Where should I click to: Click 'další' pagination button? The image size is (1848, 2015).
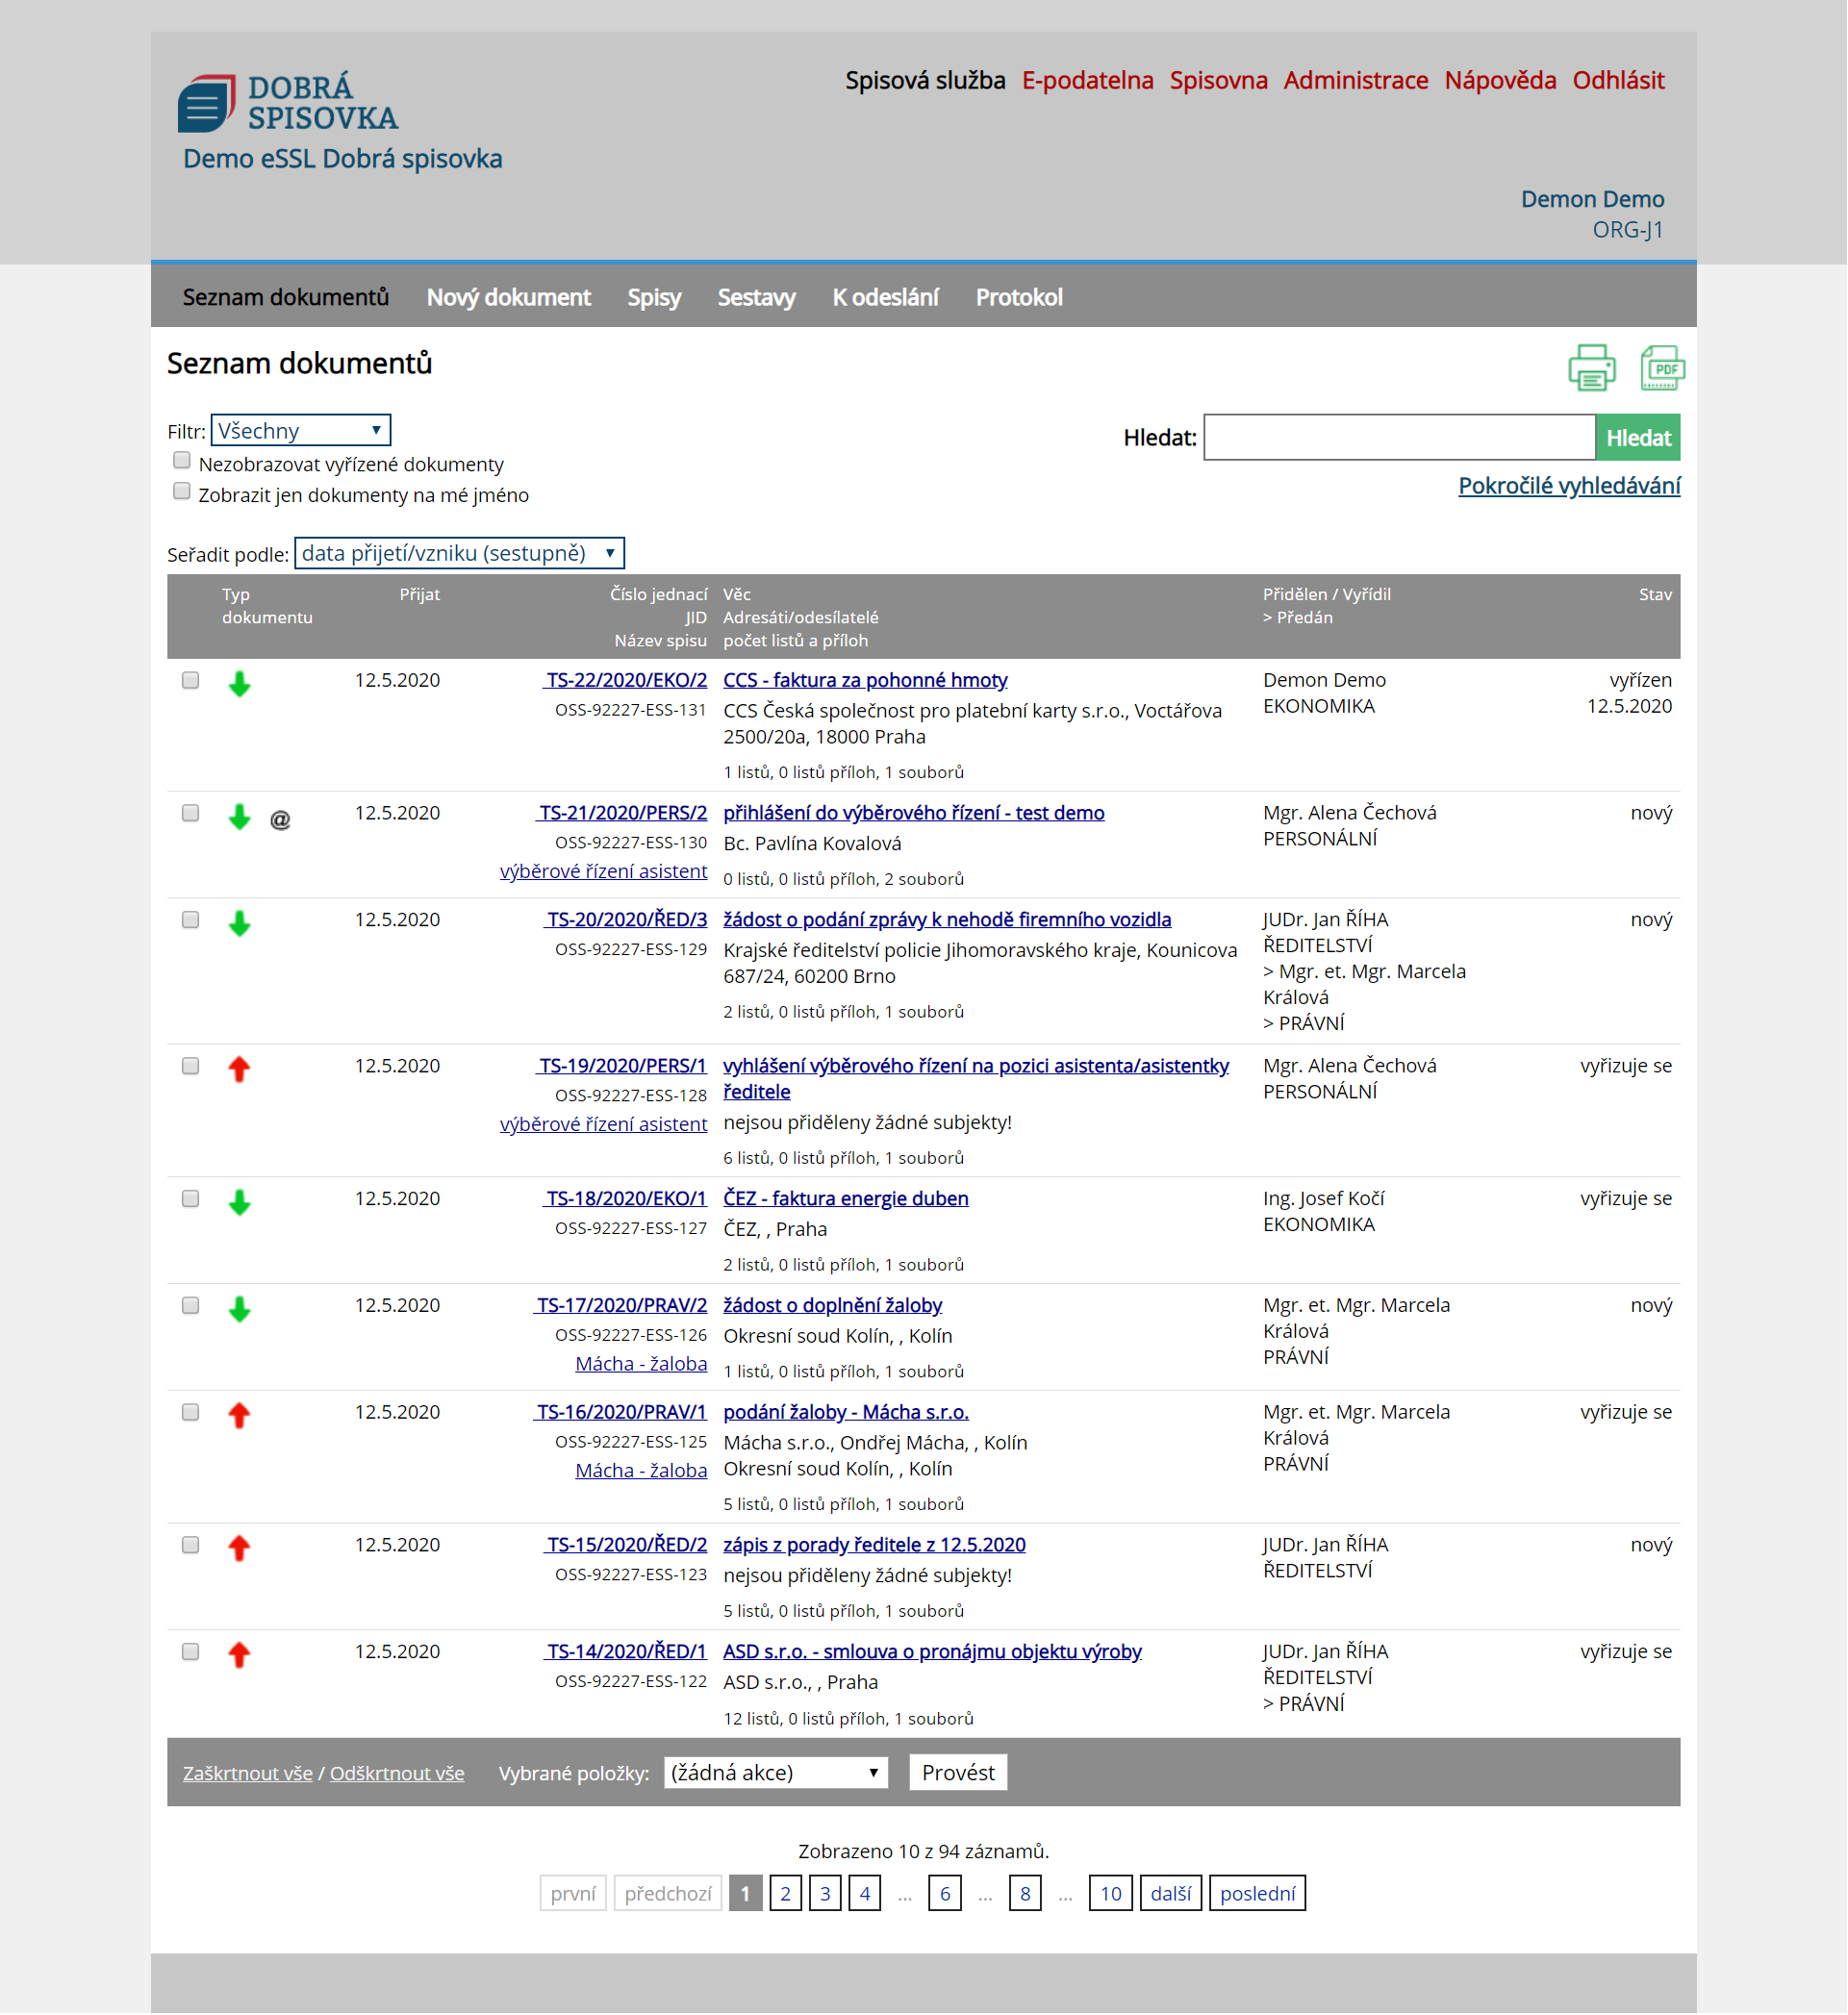[1171, 1895]
